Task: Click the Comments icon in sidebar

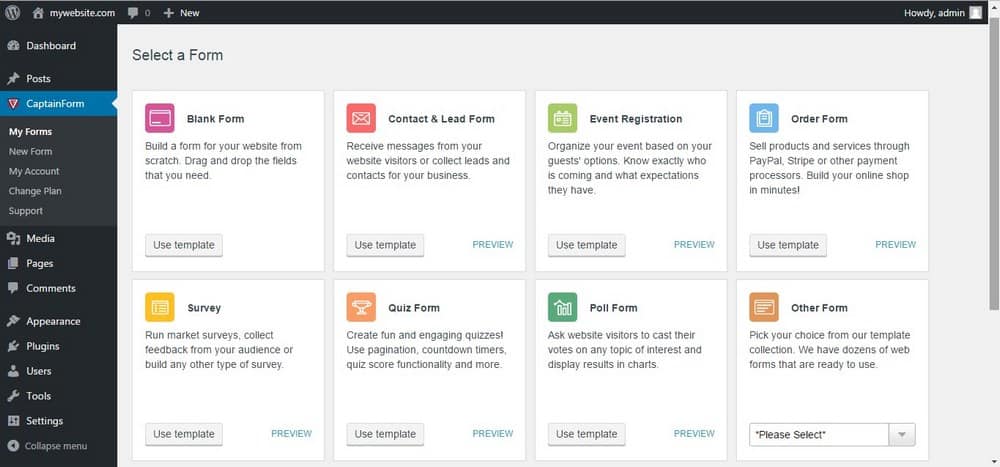Action: coord(13,288)
